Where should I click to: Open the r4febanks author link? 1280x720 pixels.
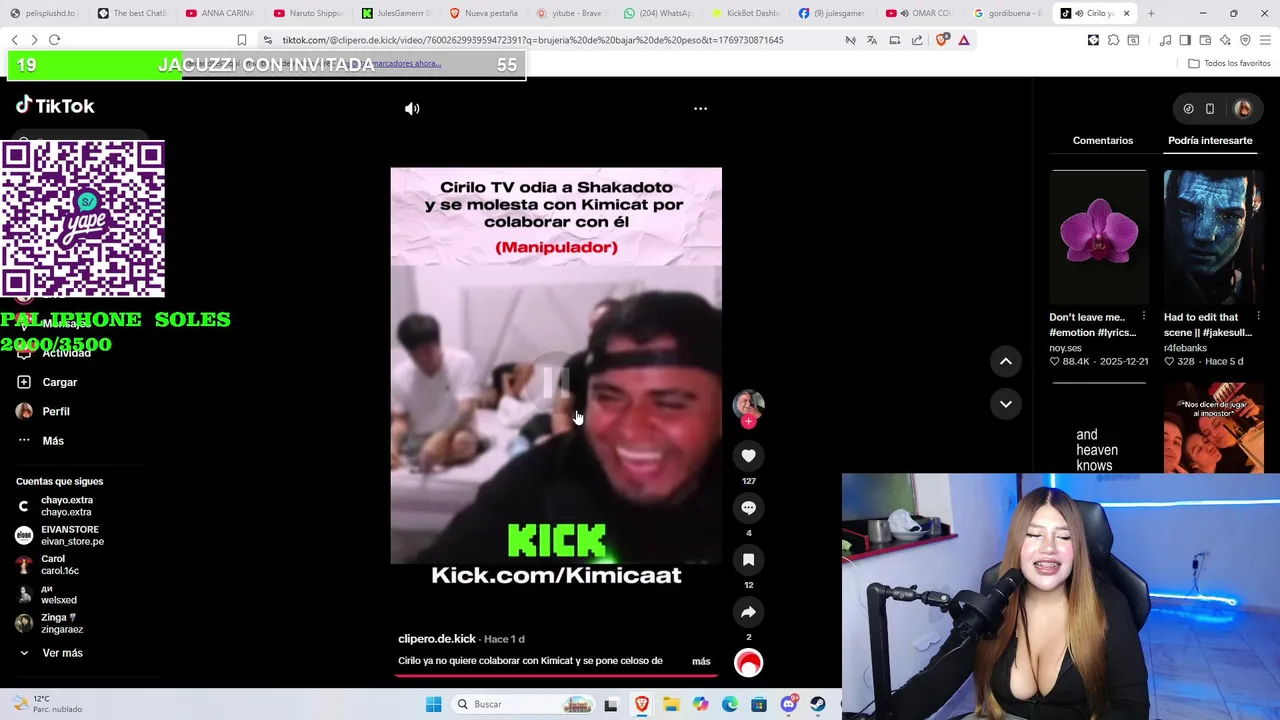[x=1185, y=348]
